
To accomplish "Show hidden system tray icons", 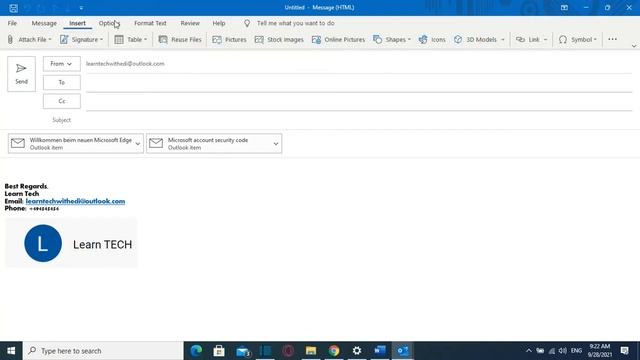I will click(x=529, y=351).
